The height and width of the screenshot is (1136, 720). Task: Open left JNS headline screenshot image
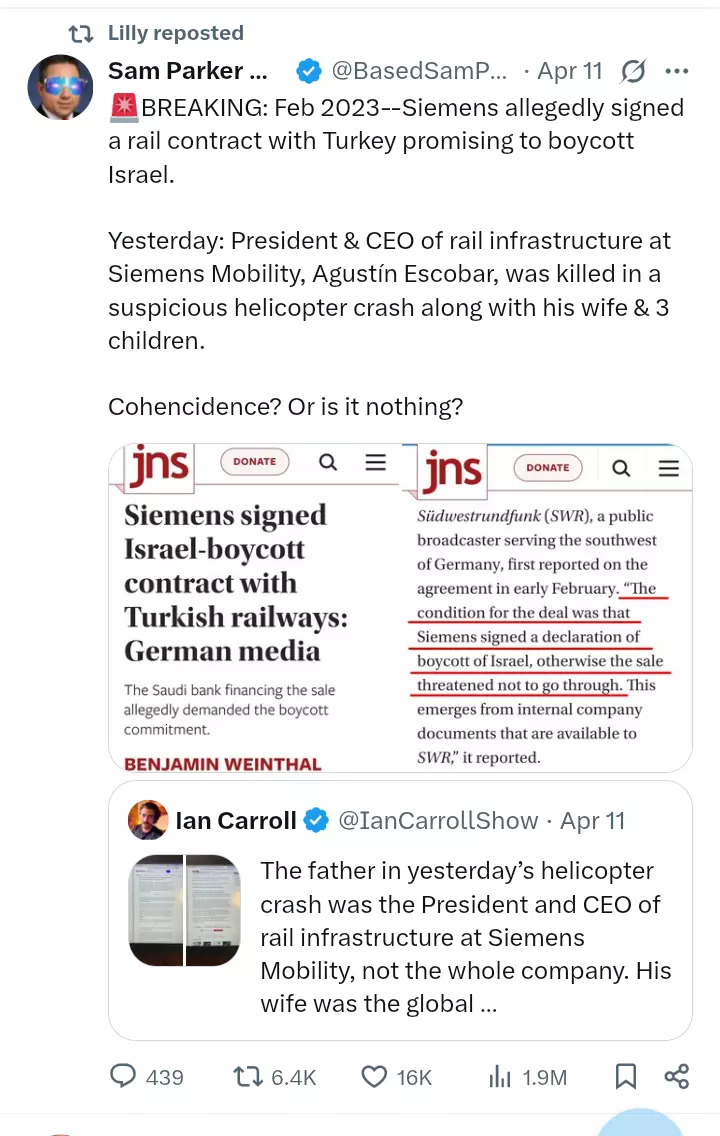(254, 608)
